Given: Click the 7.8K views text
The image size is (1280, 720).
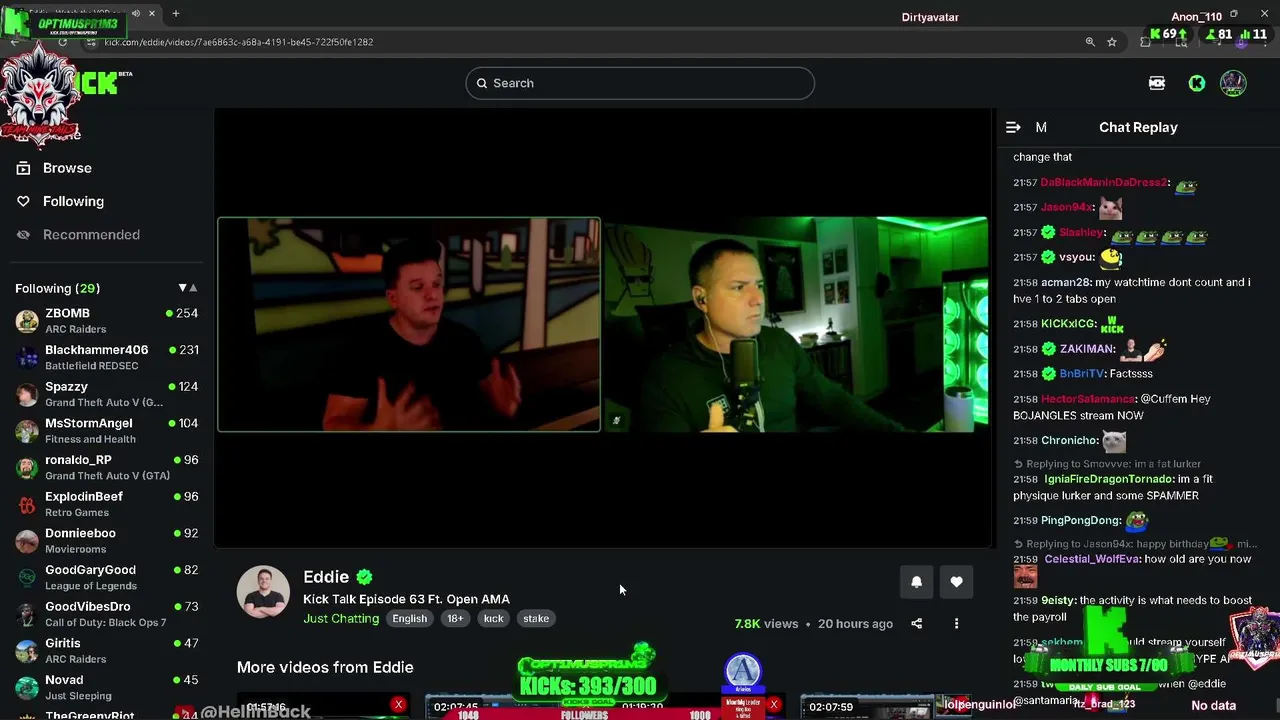Looking at the screenshot, I should click(x=766, y=623).
